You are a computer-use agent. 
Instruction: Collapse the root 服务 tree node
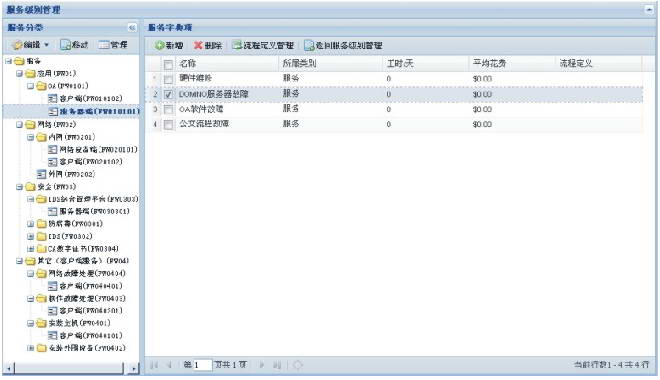pyautogui.click(x=8, y=61)
